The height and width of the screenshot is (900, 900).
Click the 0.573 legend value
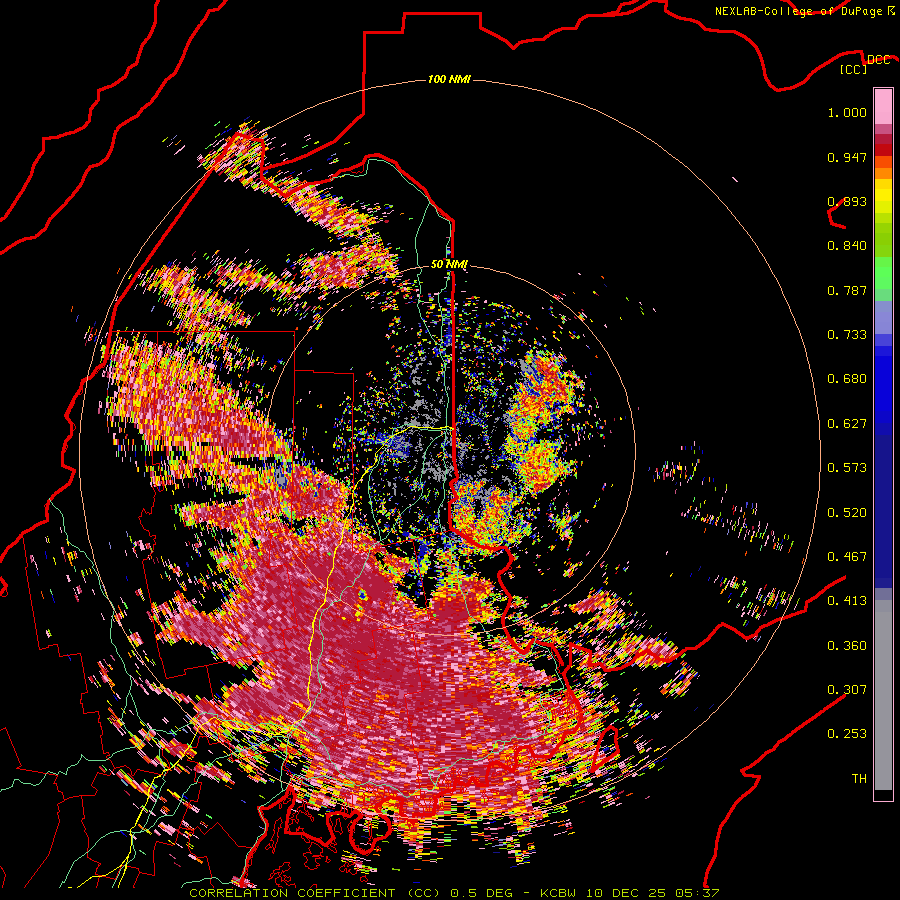coord(847,468)
